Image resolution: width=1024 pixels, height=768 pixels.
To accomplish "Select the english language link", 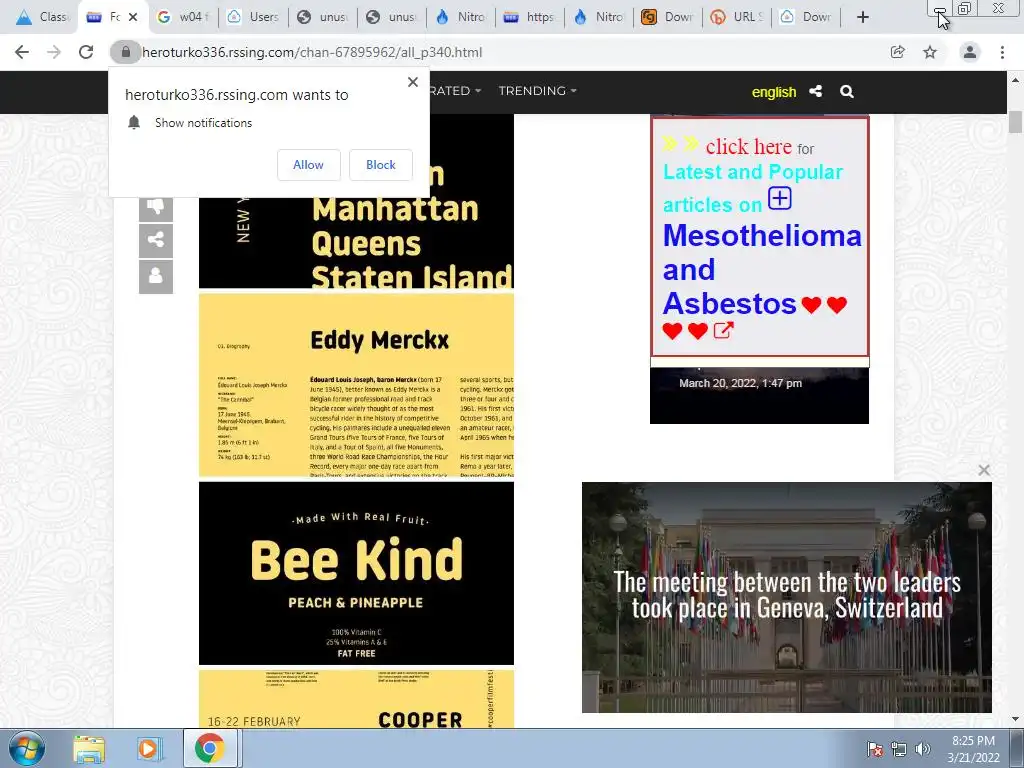I will point(774,92).
